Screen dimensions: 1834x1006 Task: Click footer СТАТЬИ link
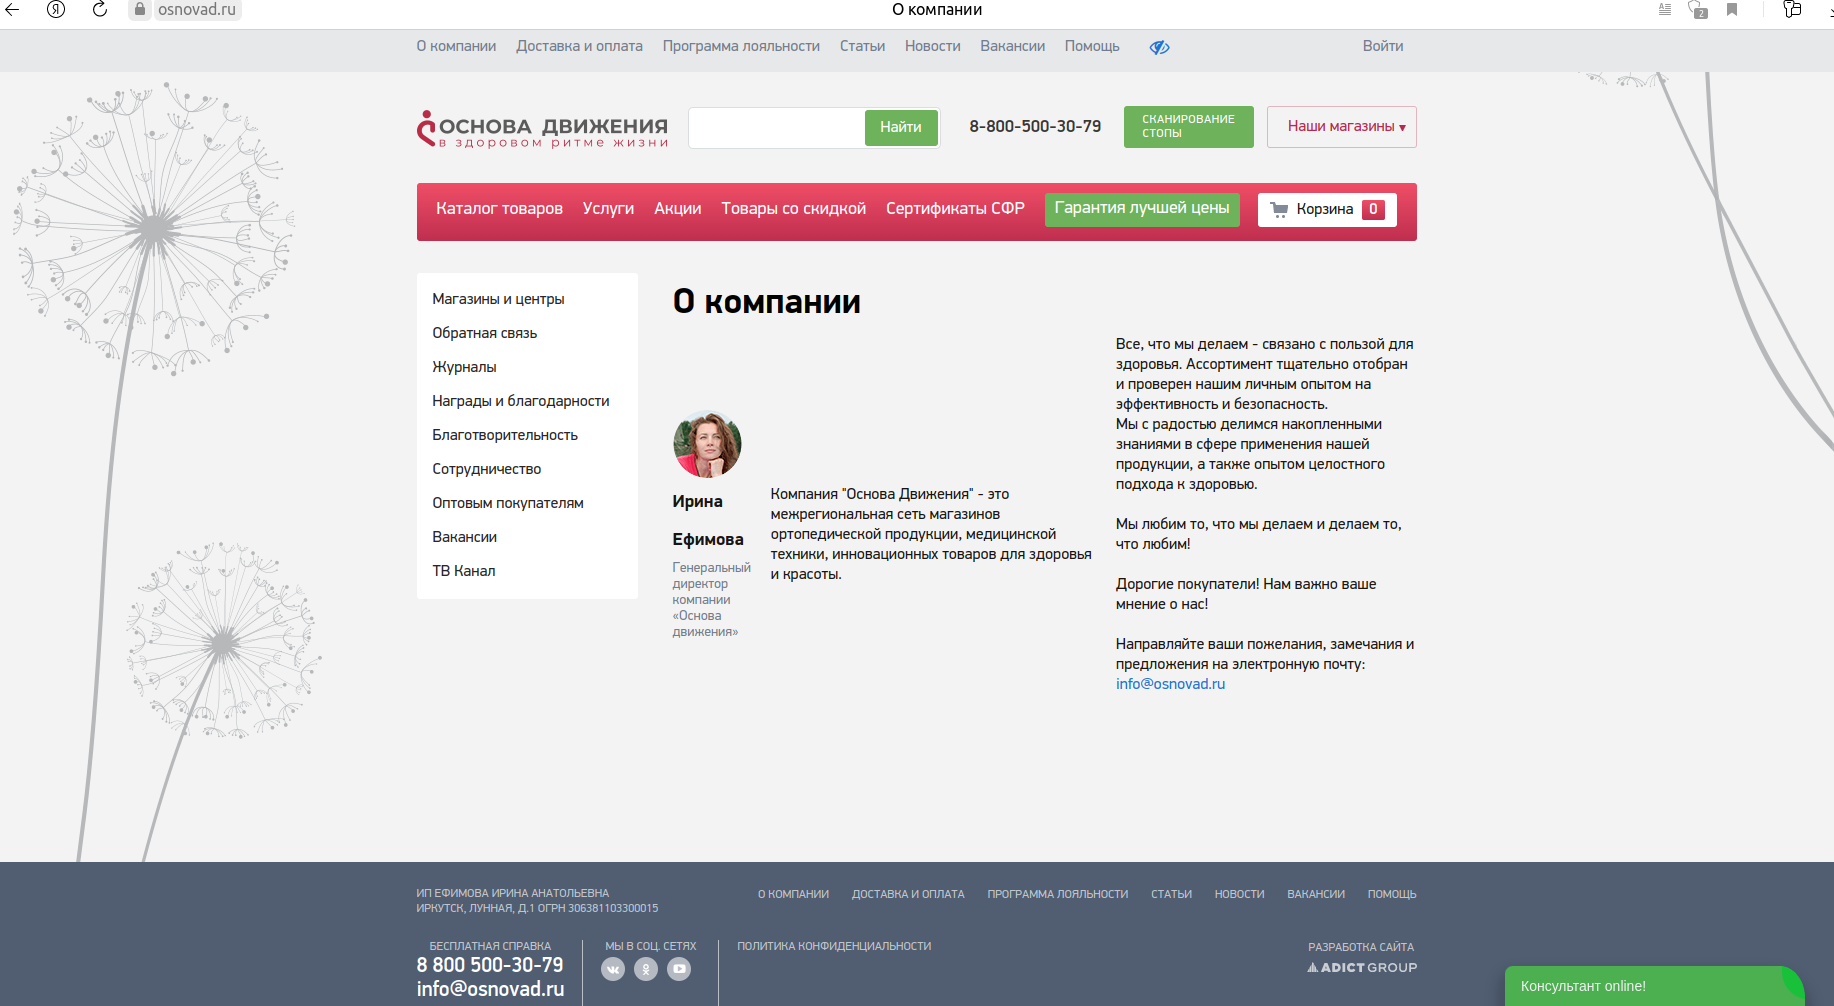pyautogui.click(x=1171, y=894)
